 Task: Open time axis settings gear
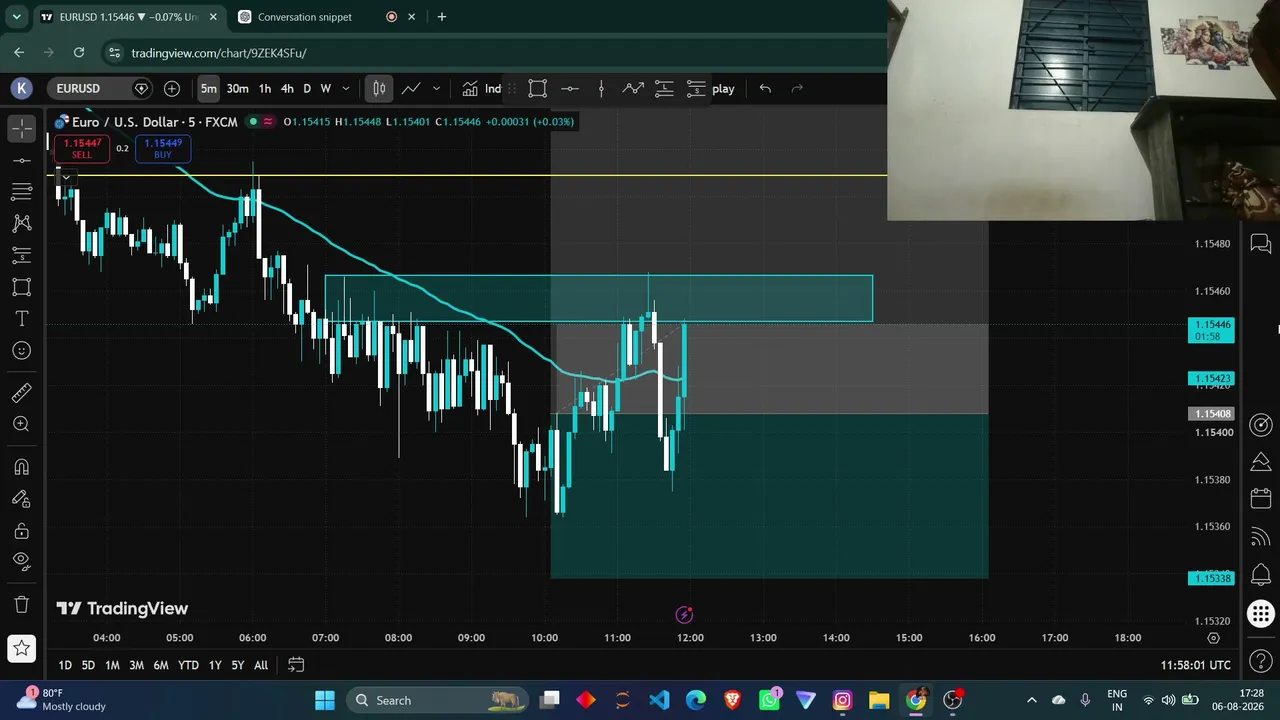click(1214, 638)
